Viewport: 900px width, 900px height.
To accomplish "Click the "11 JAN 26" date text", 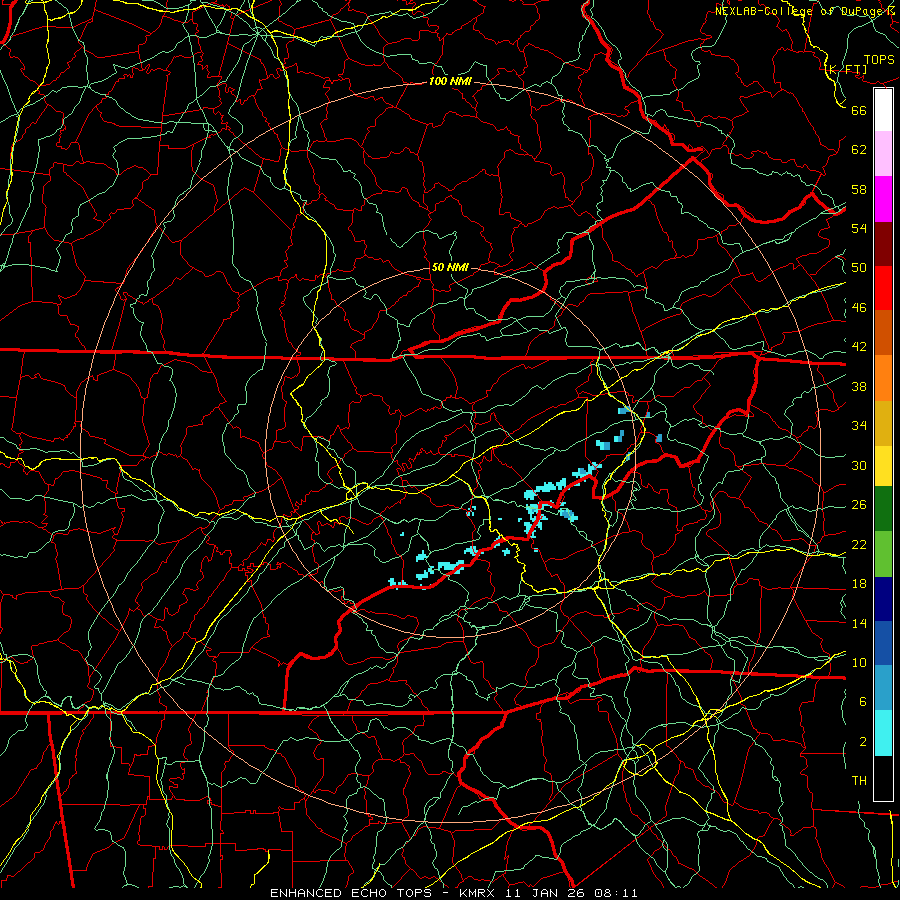I will (546, 893).
